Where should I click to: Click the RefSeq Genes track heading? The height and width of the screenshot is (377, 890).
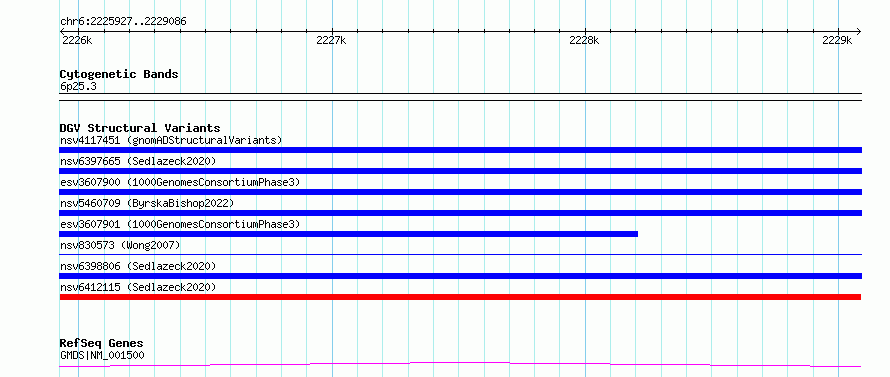point(102,344)
